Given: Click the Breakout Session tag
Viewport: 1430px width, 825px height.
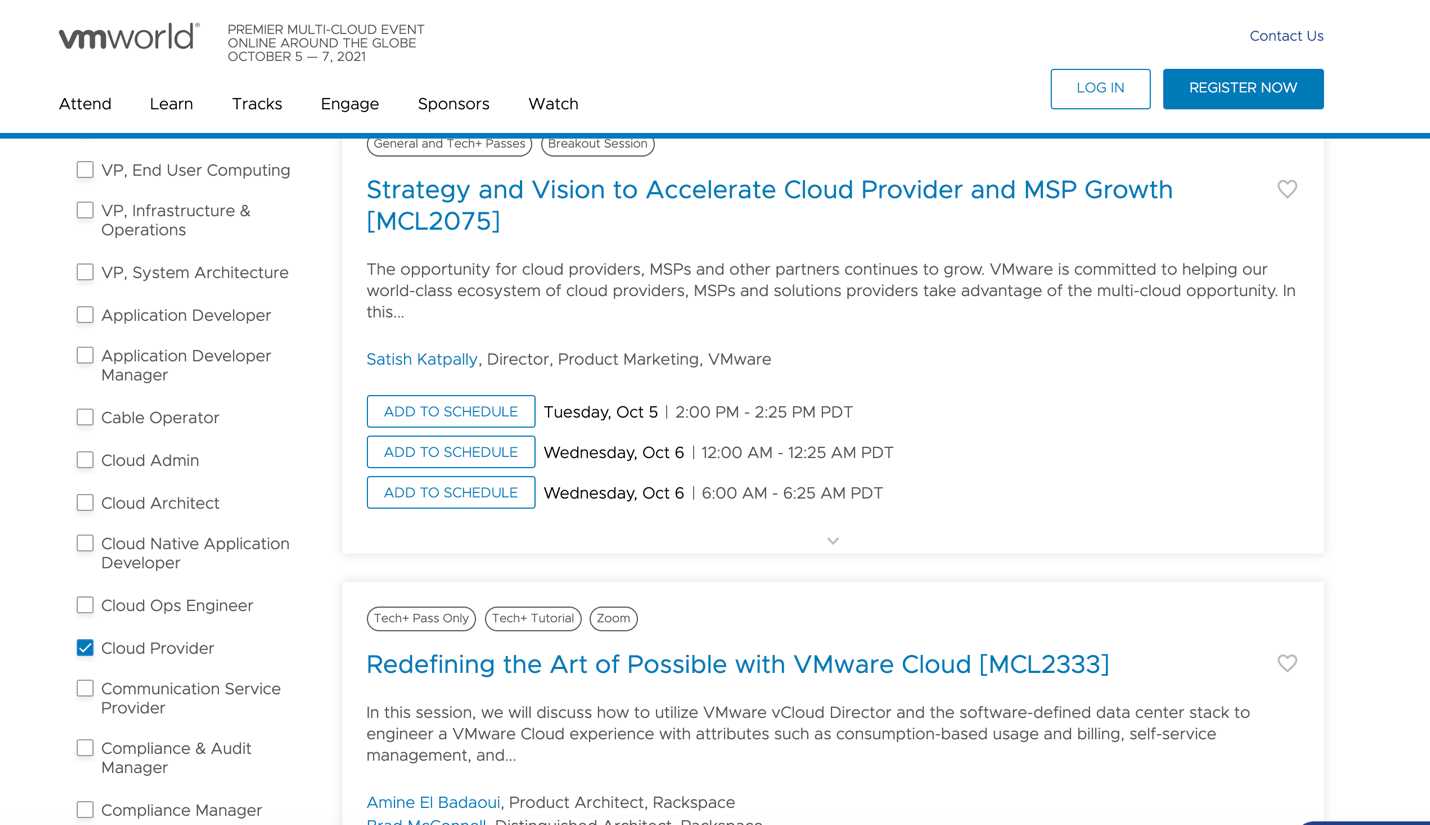Looking at the screenshot, I should pos(598,144).
